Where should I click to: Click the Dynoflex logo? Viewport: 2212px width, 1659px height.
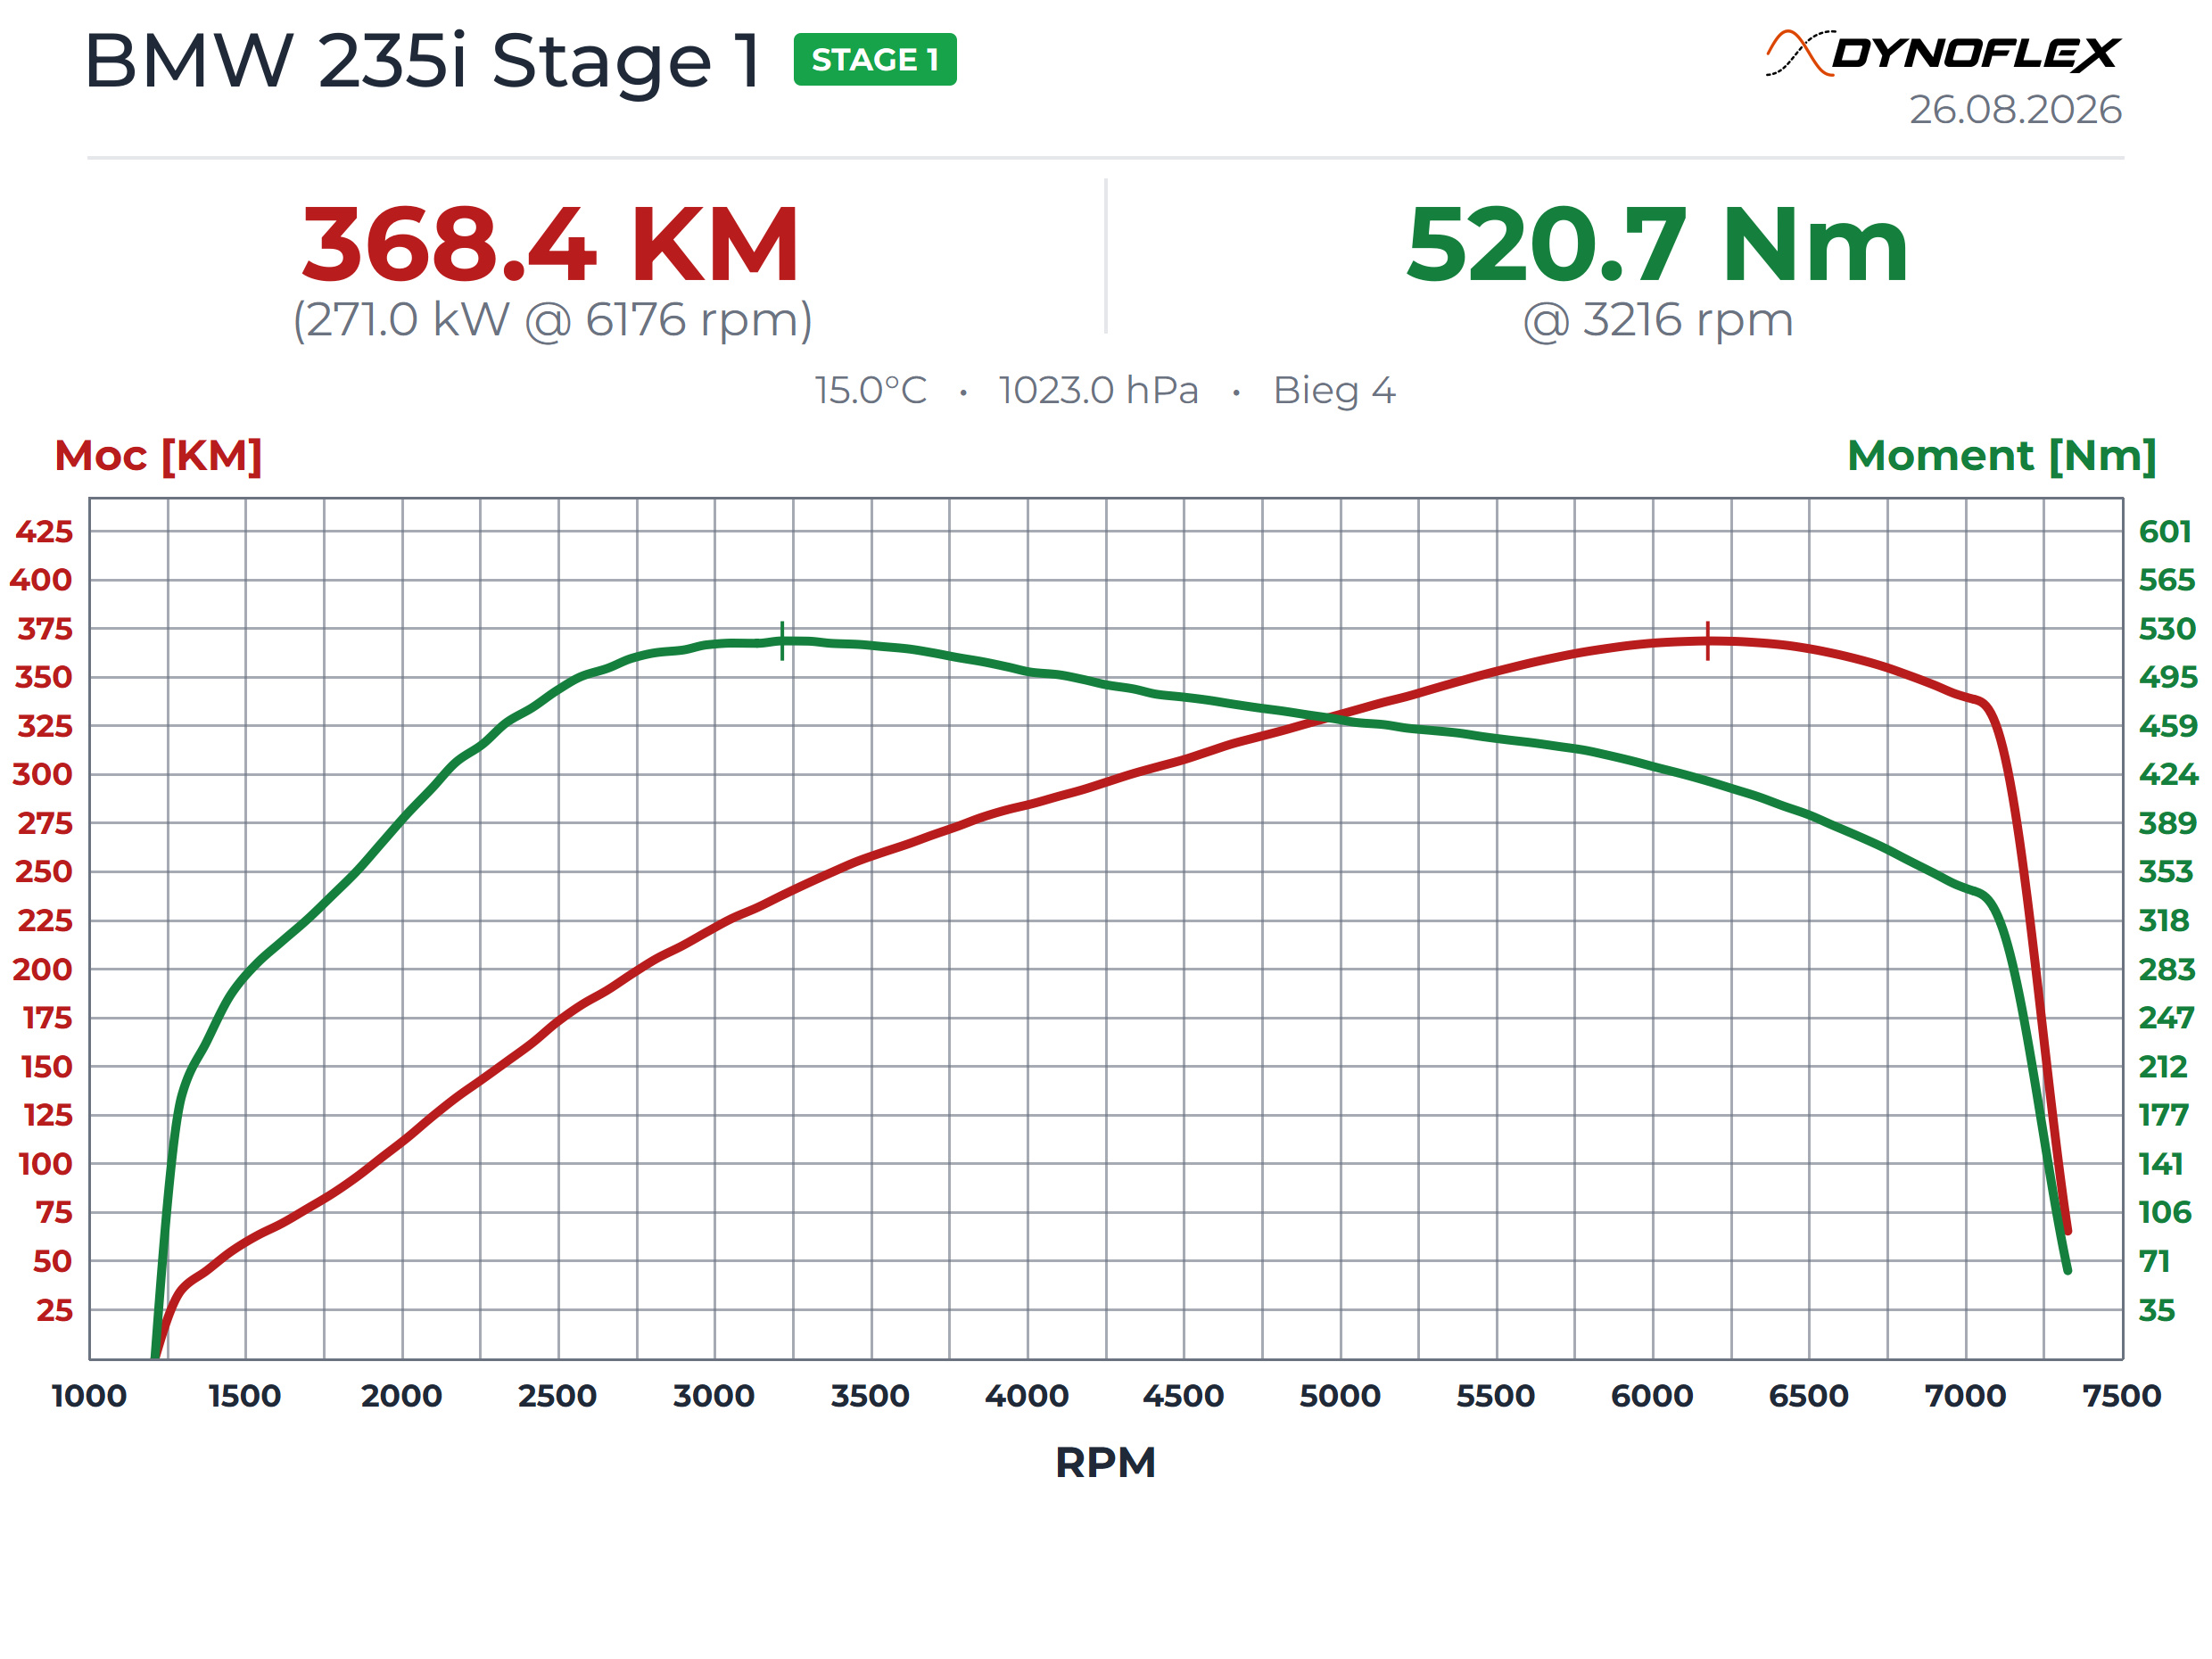[x=1942, y=53]
